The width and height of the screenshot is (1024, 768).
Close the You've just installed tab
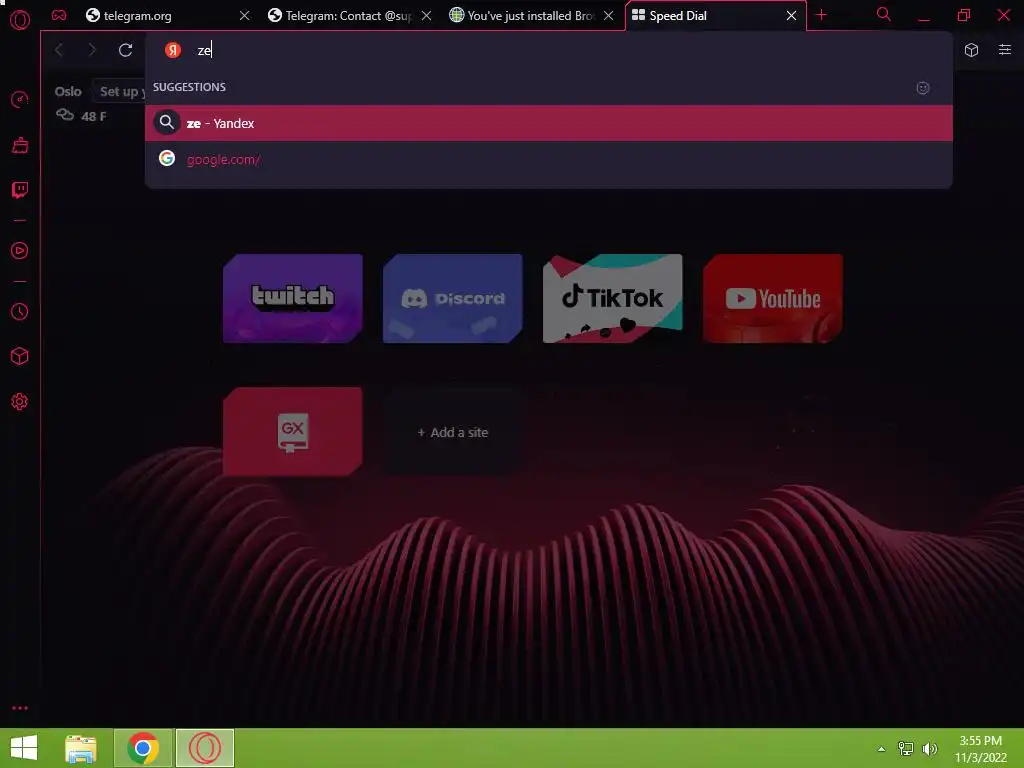[x=609, y=15]
